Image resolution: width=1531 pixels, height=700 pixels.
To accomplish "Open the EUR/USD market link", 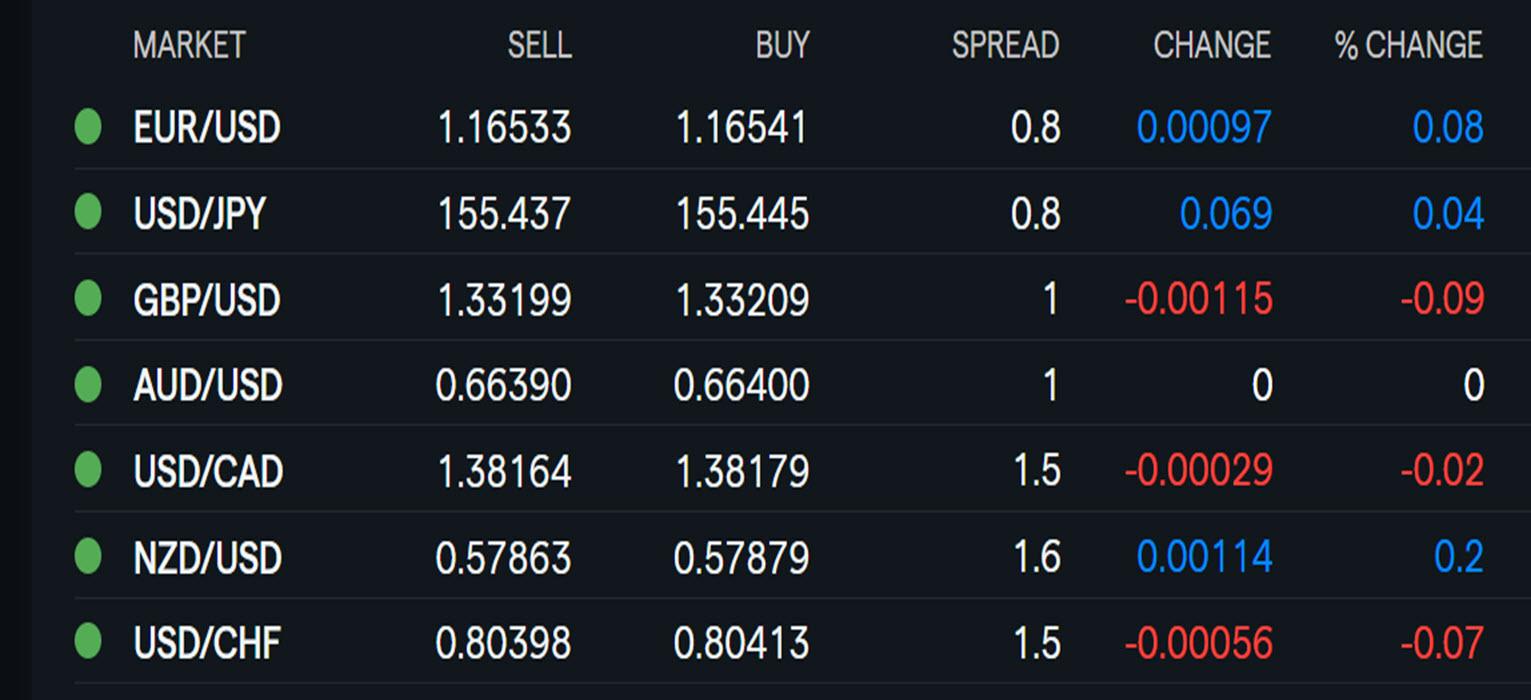I will point(207,128).
